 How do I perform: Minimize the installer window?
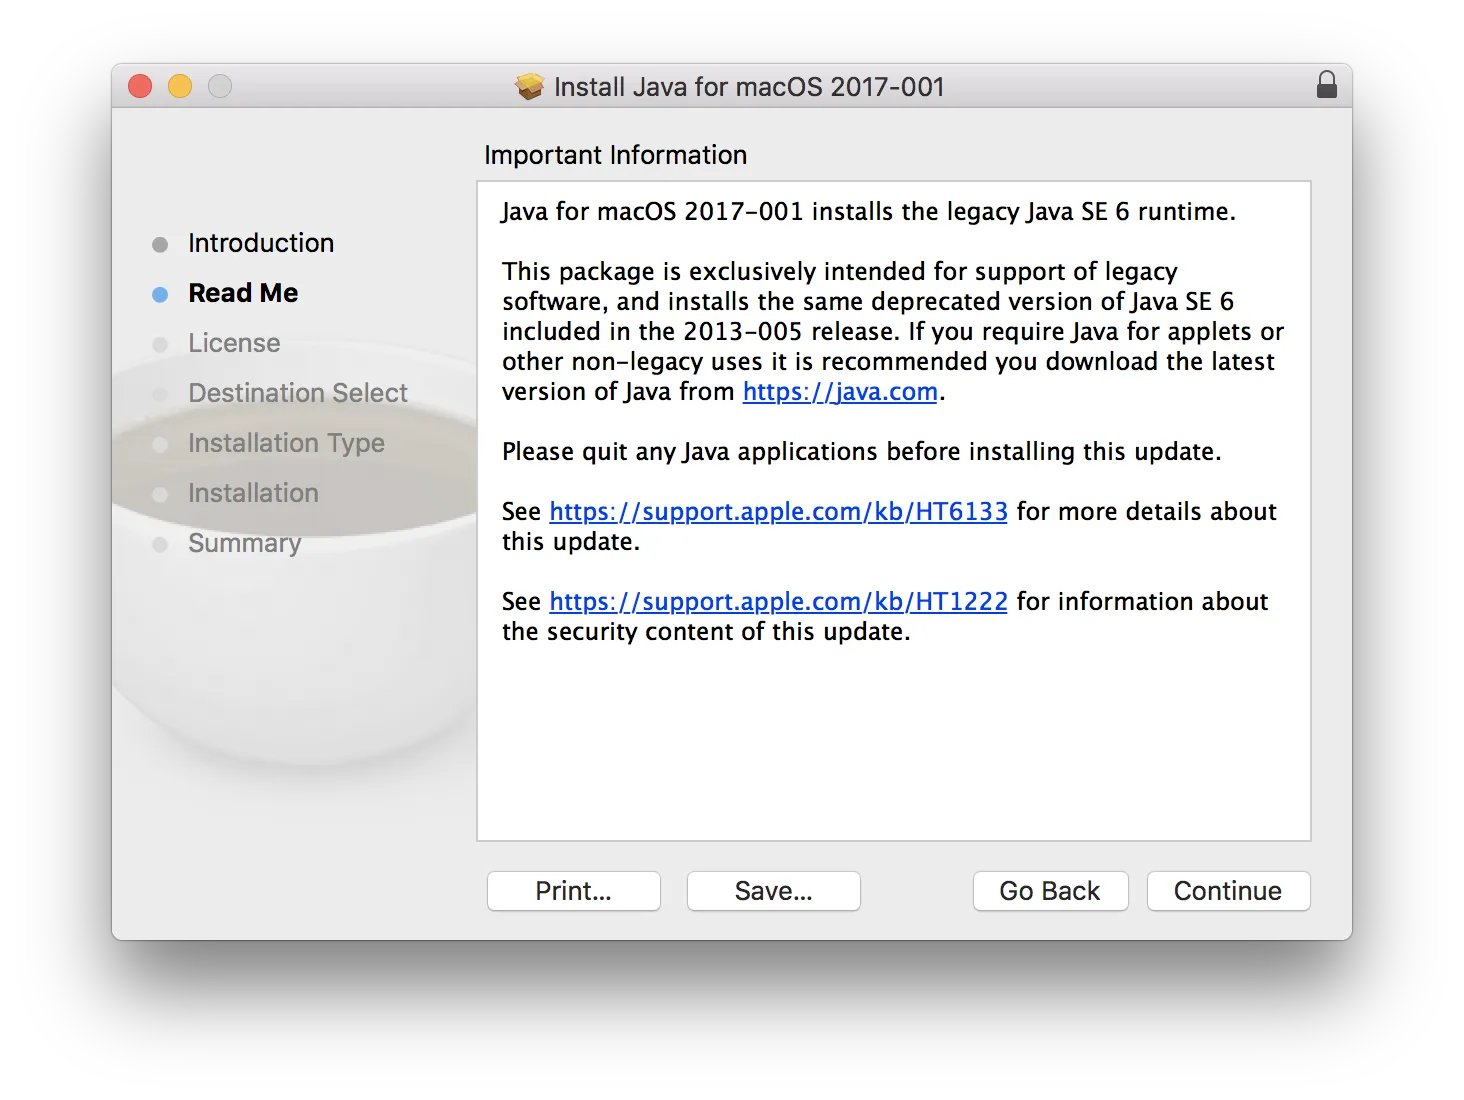pyautogui.click(x=180, y=87)
